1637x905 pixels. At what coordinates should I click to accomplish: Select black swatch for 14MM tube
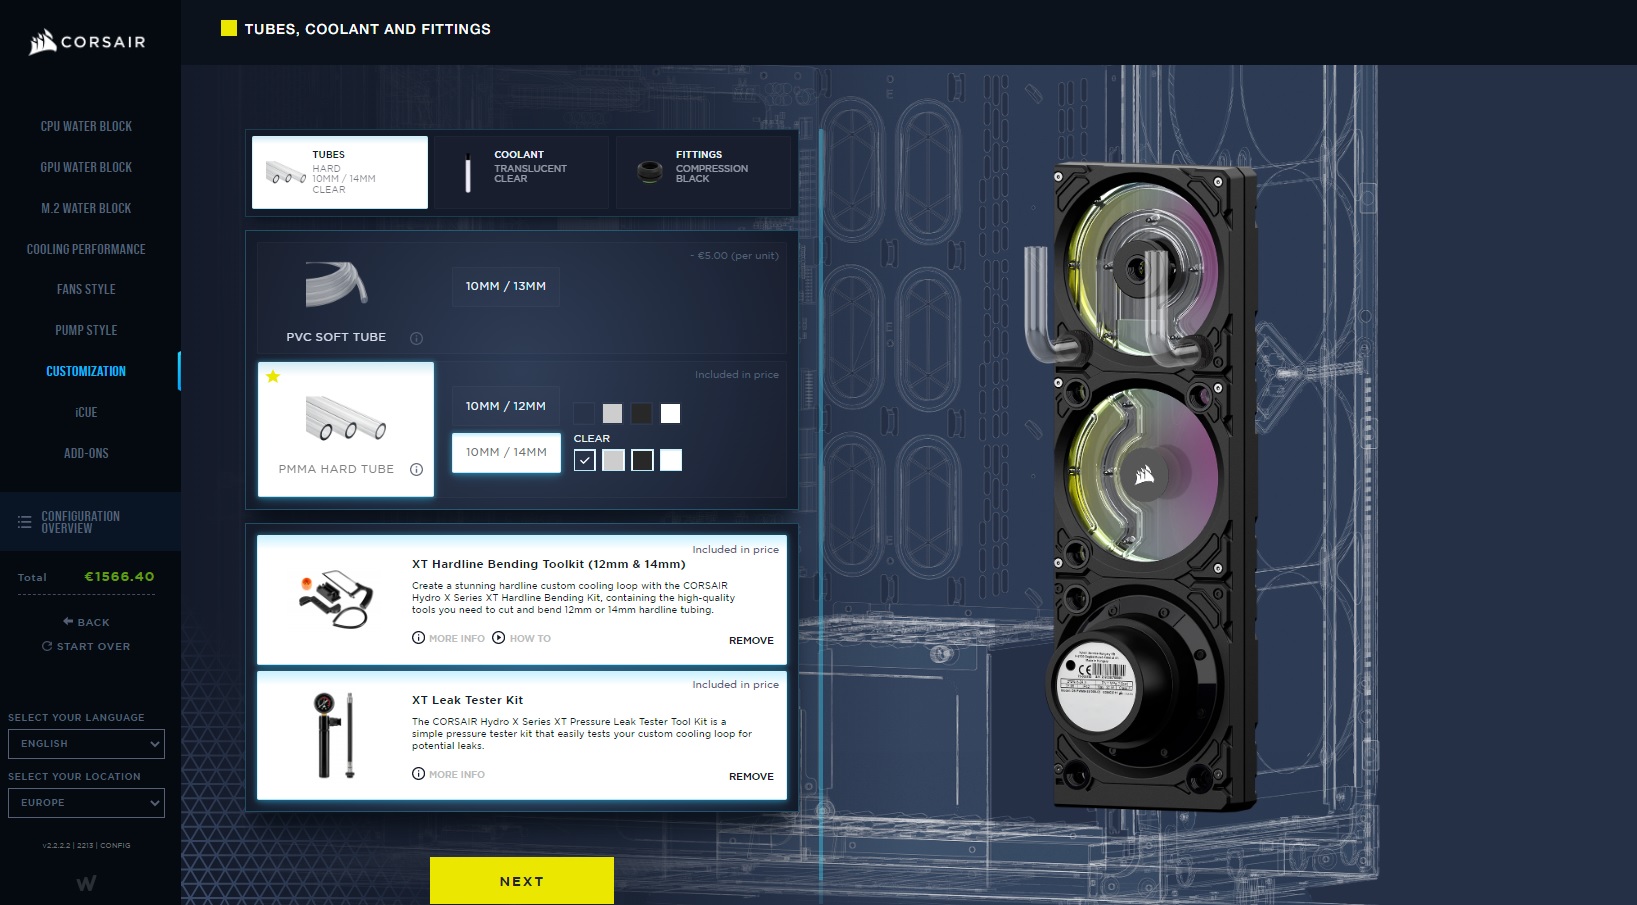point(643,460)
